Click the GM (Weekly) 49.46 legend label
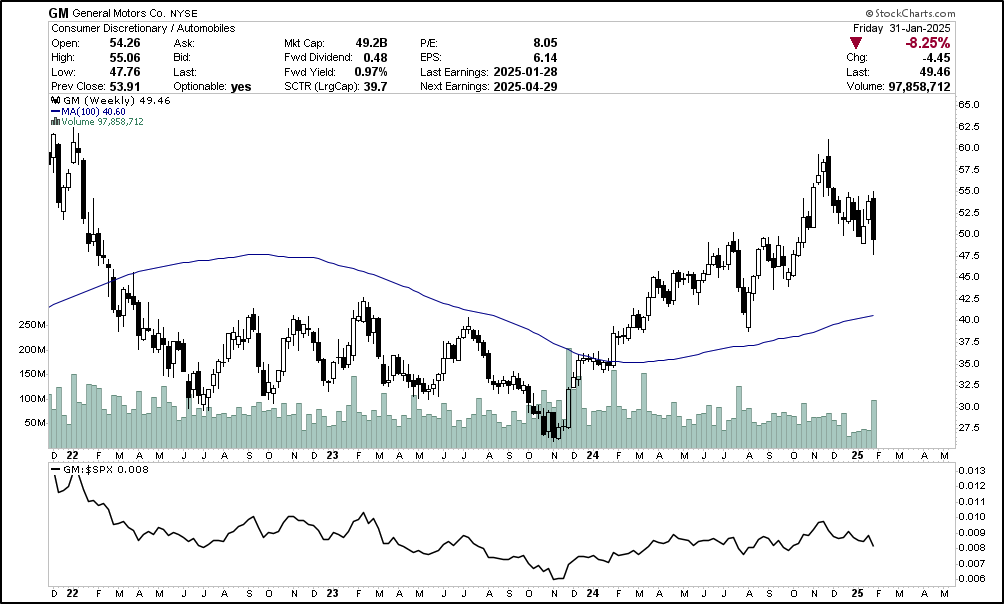The width and height of the screenshot is (1004, 604). click(x=117, y=101)
